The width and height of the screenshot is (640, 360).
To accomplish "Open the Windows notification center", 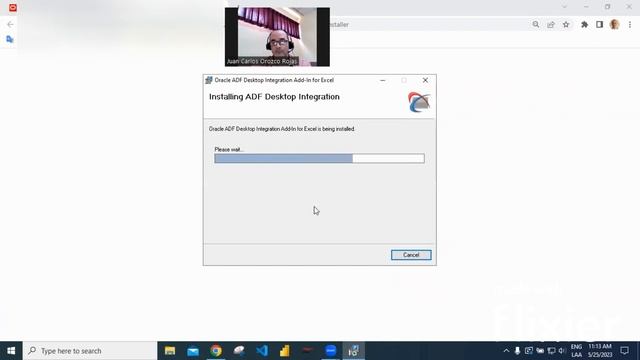I will click(624, 351).
